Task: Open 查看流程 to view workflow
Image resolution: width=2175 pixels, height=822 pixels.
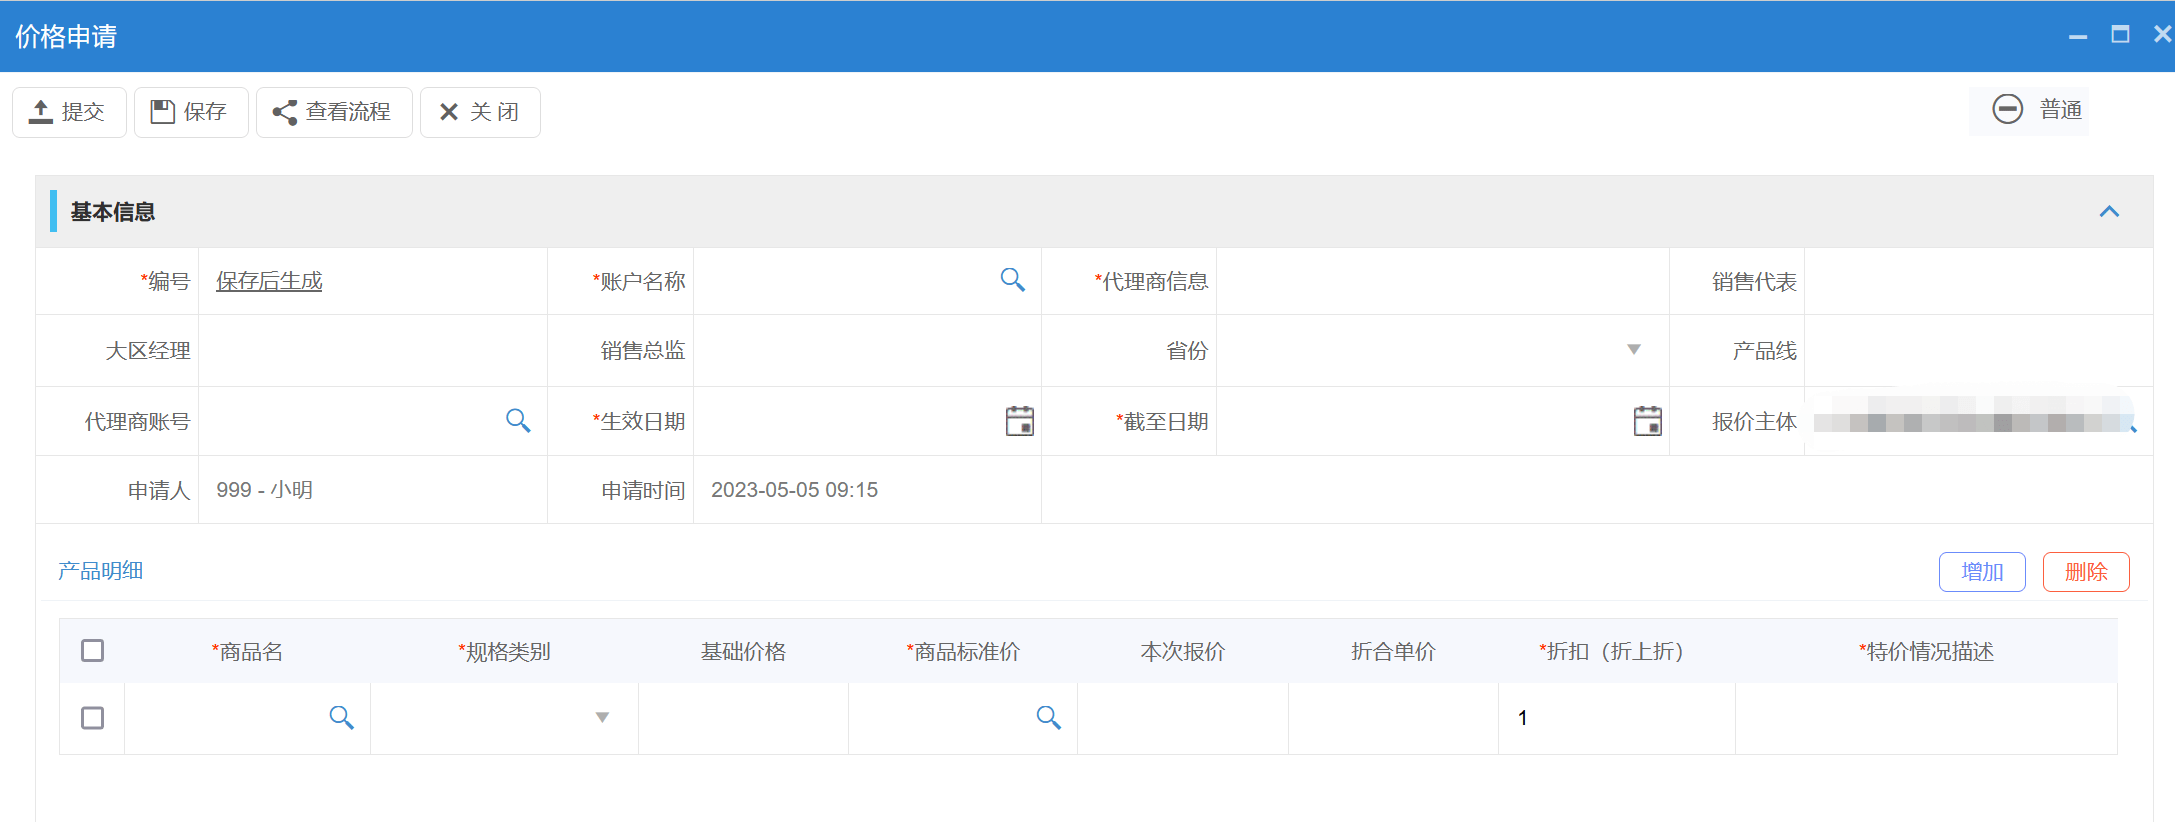Action: tap(334, 112)
